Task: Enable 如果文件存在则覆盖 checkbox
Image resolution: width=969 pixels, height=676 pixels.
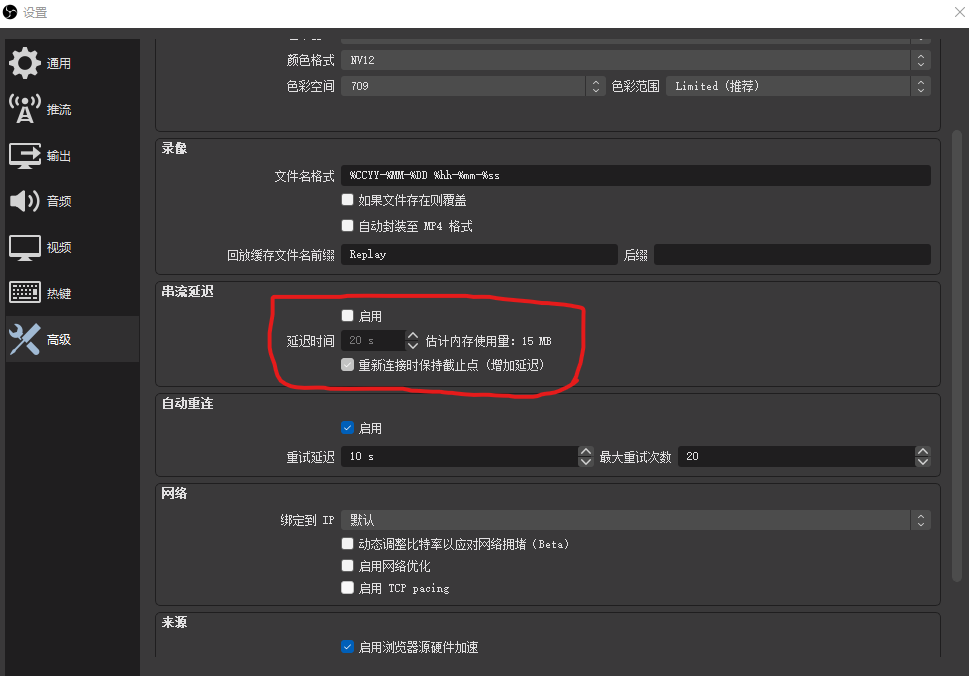Action: 347,200
